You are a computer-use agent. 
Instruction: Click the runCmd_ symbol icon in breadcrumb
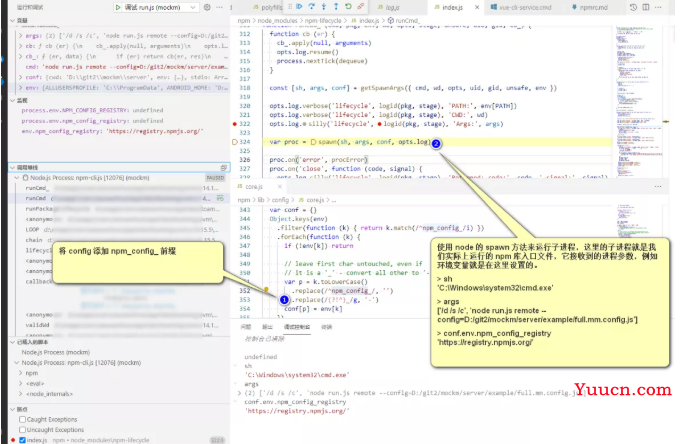391,20
